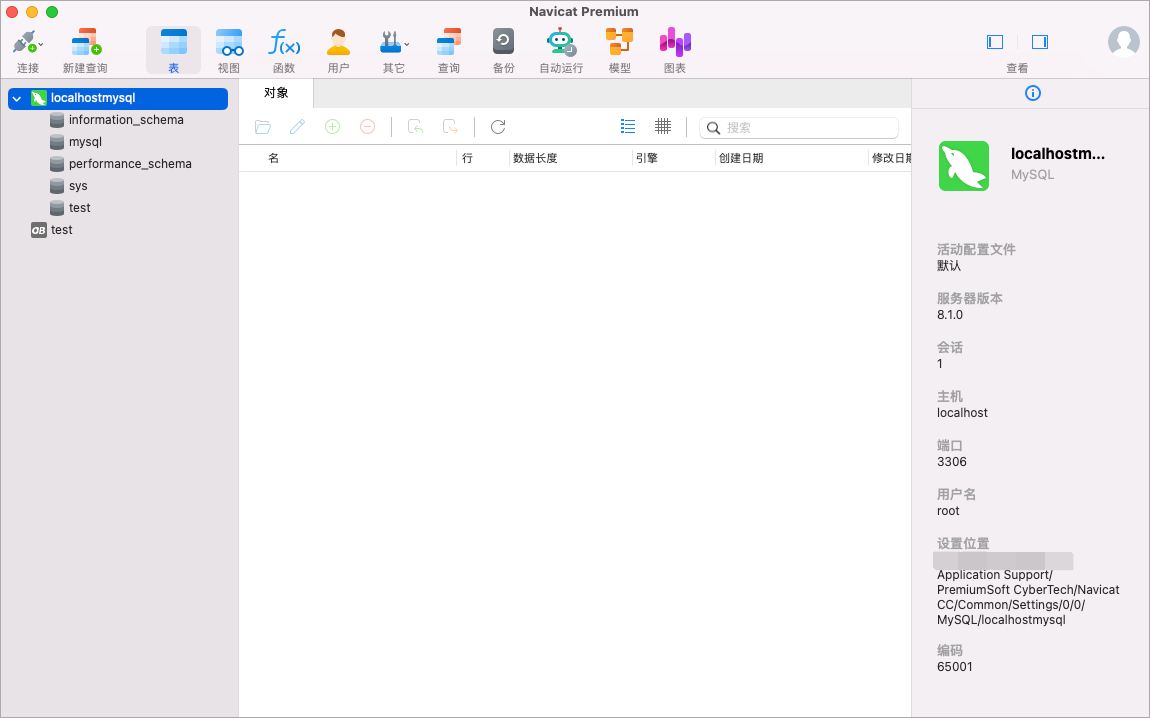Image resolution: width=1150 pixels, height=718 pixels.
Task: Open the 新建查询 new query tool
Action: pos(85,50)
